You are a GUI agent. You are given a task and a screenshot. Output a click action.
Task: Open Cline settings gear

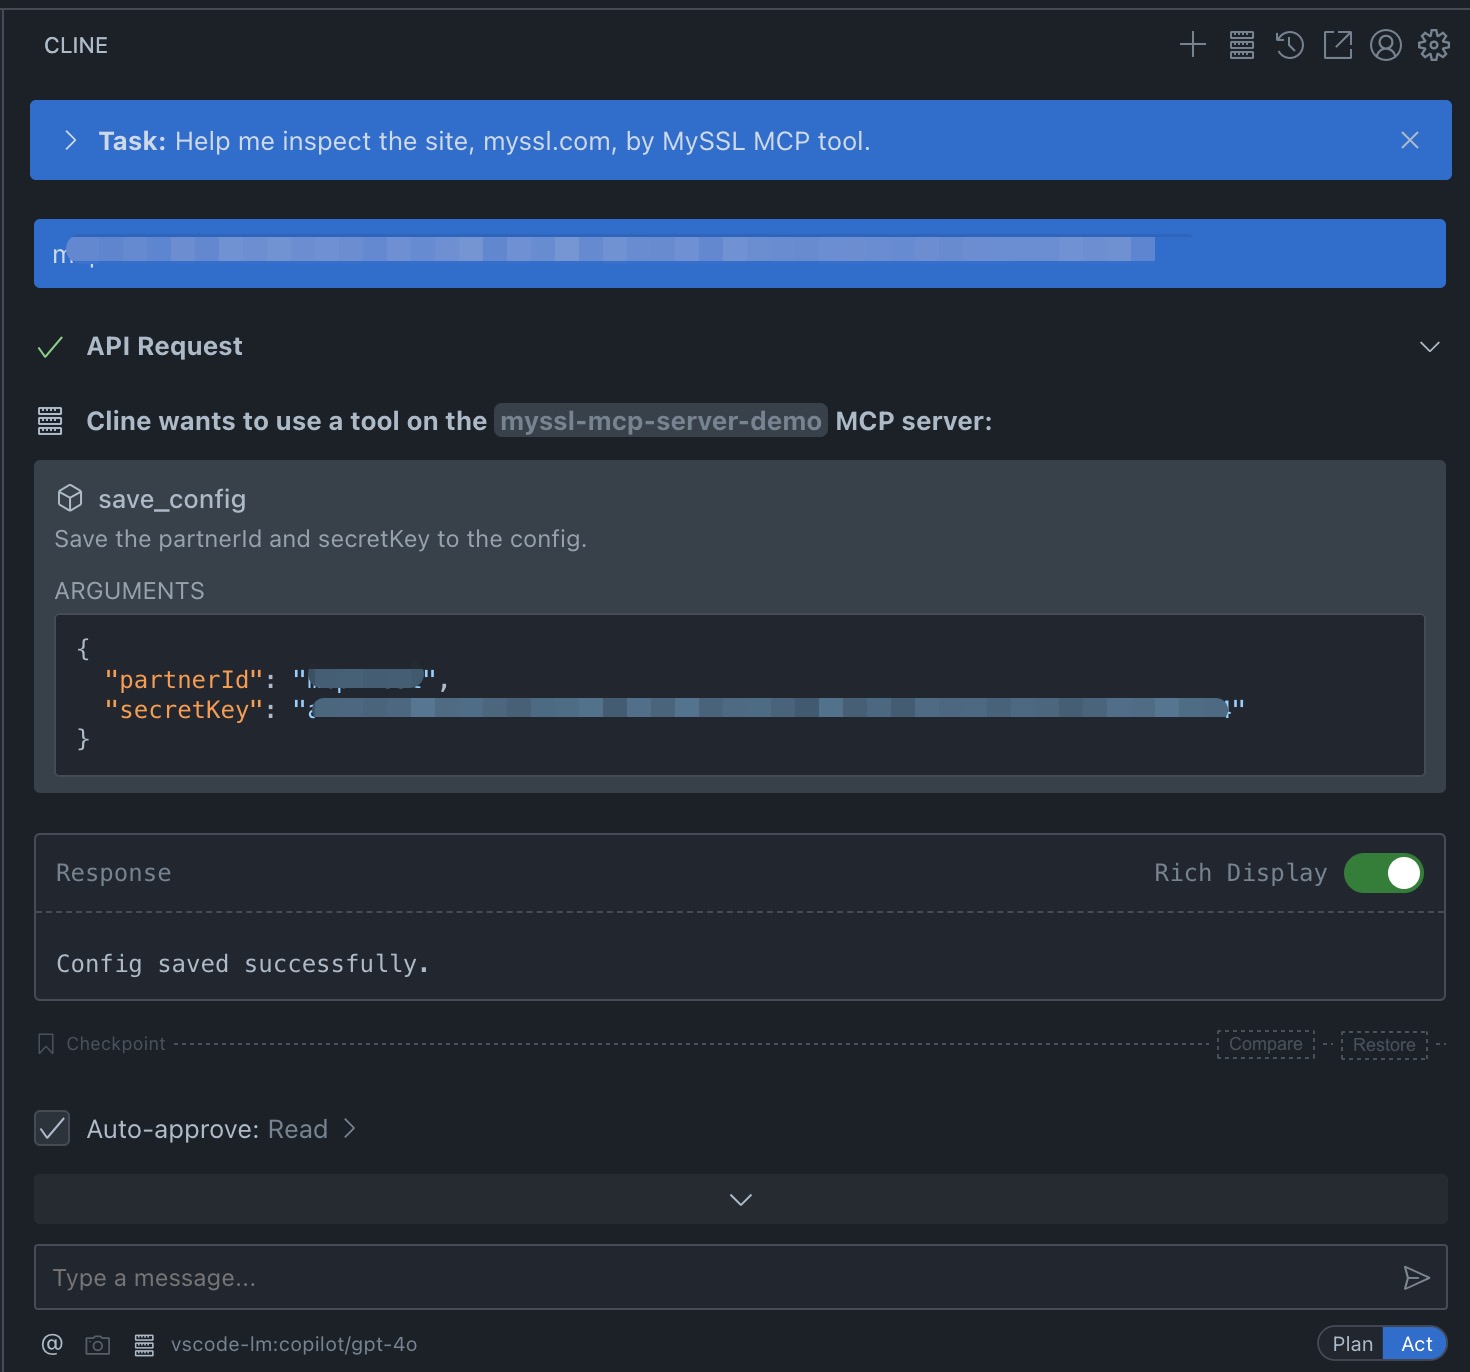[x=1434, y=45]
